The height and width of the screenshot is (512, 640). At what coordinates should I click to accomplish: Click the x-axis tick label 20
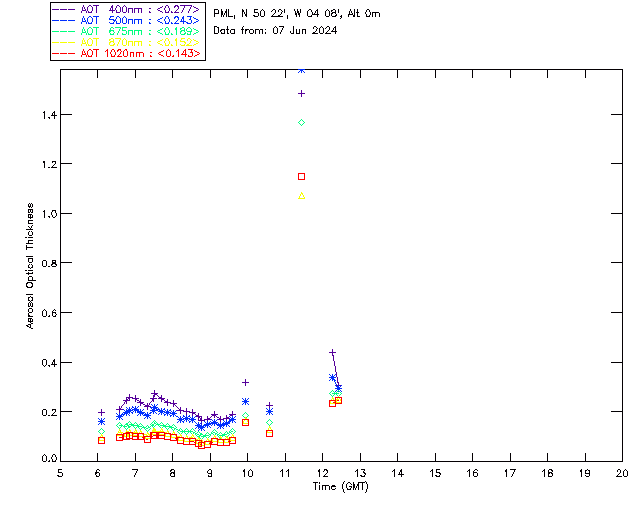click(622, 474)
